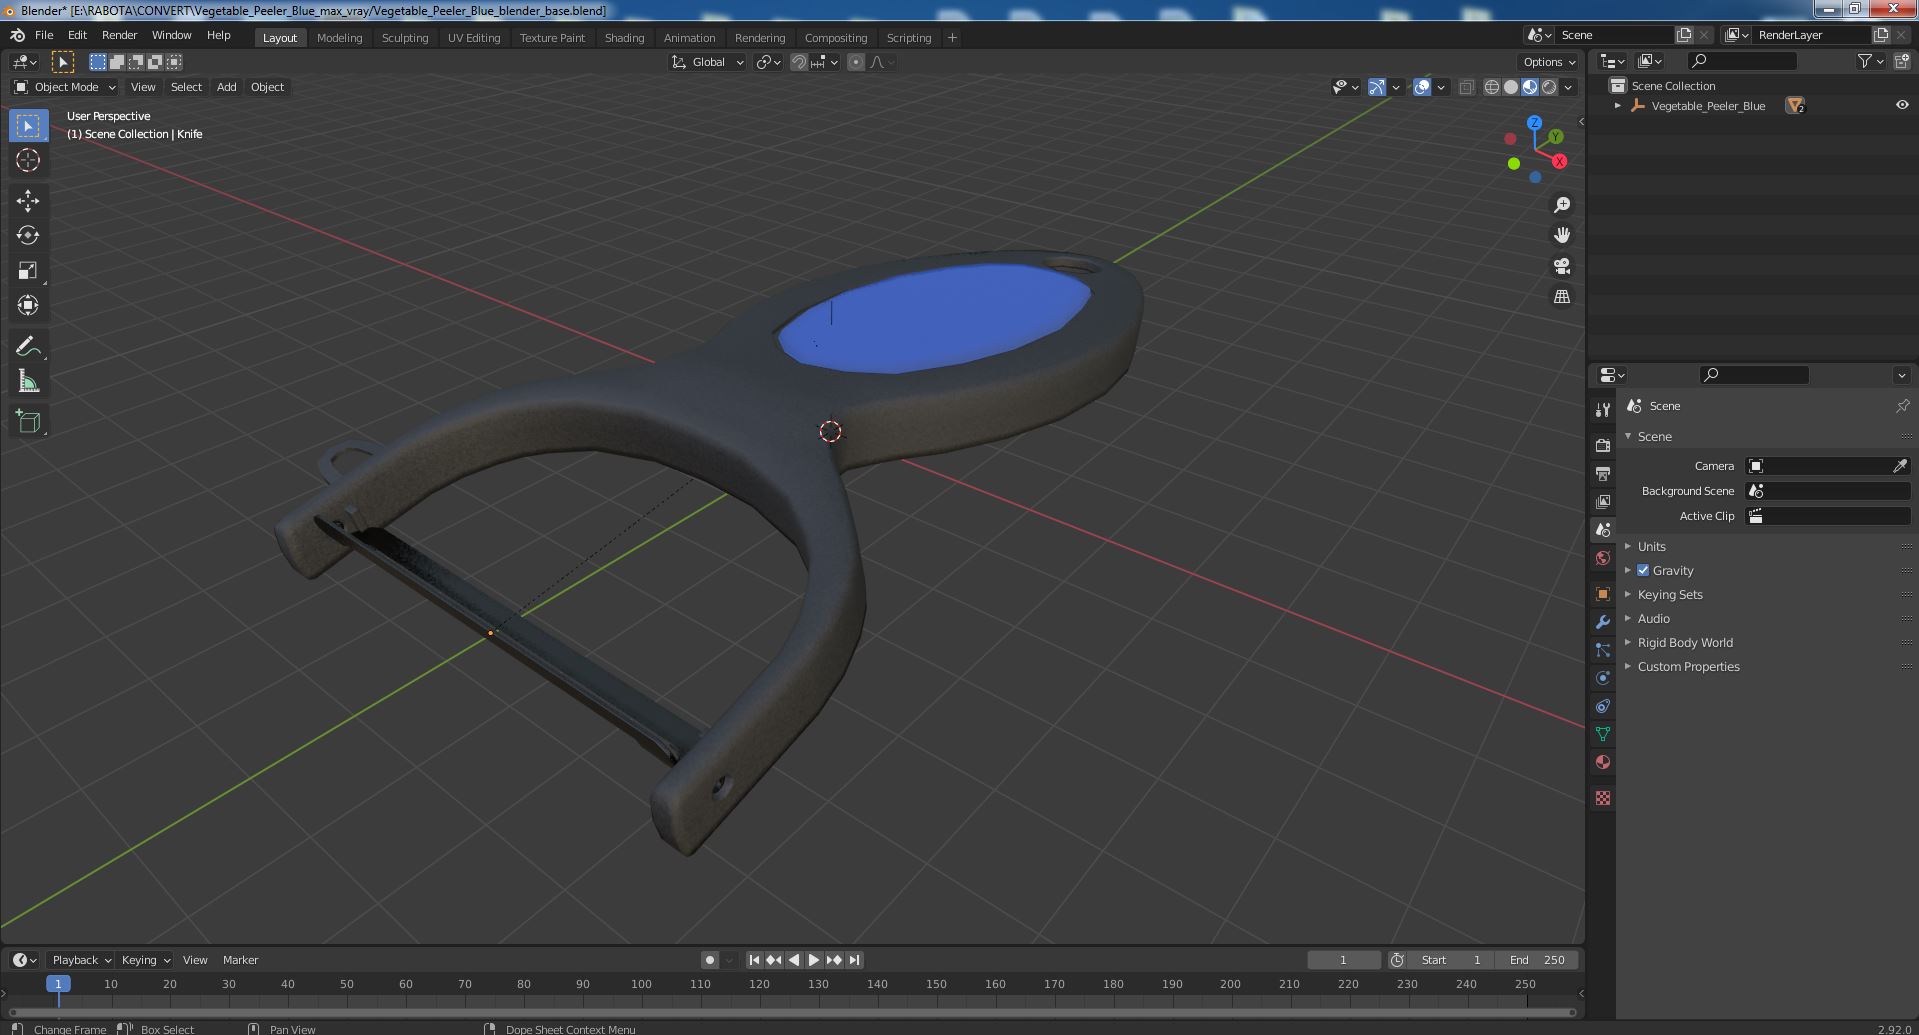The image size is (1919, 1035).
Task: Open the Texture properties checker tab
Action: (1603, 798)
